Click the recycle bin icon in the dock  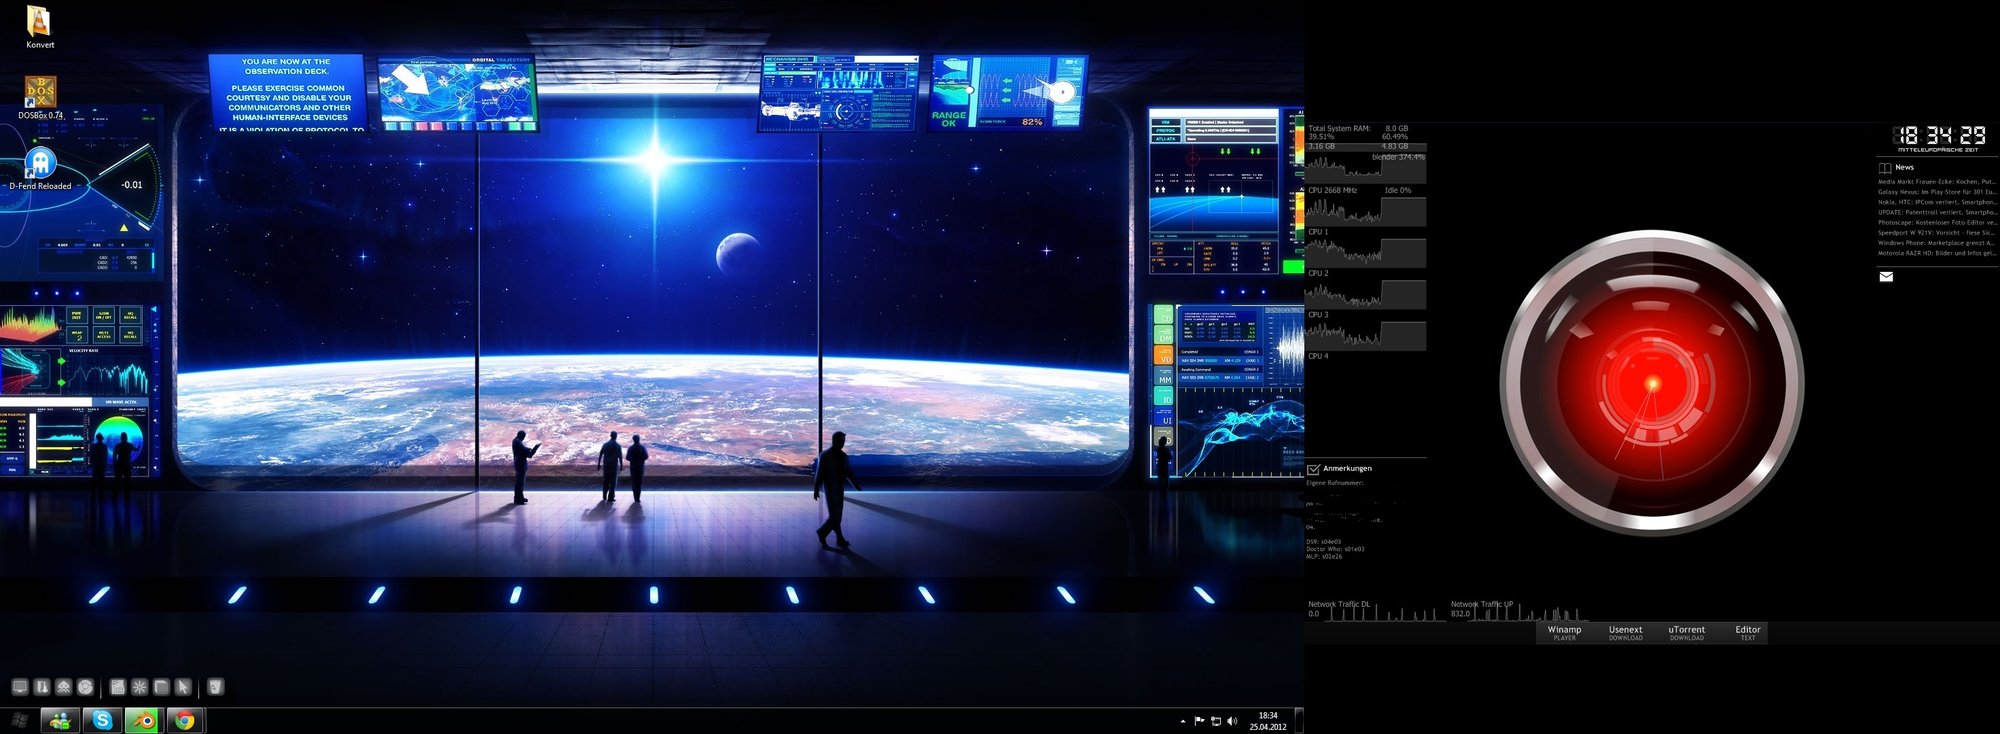click(x=215, y=687)
